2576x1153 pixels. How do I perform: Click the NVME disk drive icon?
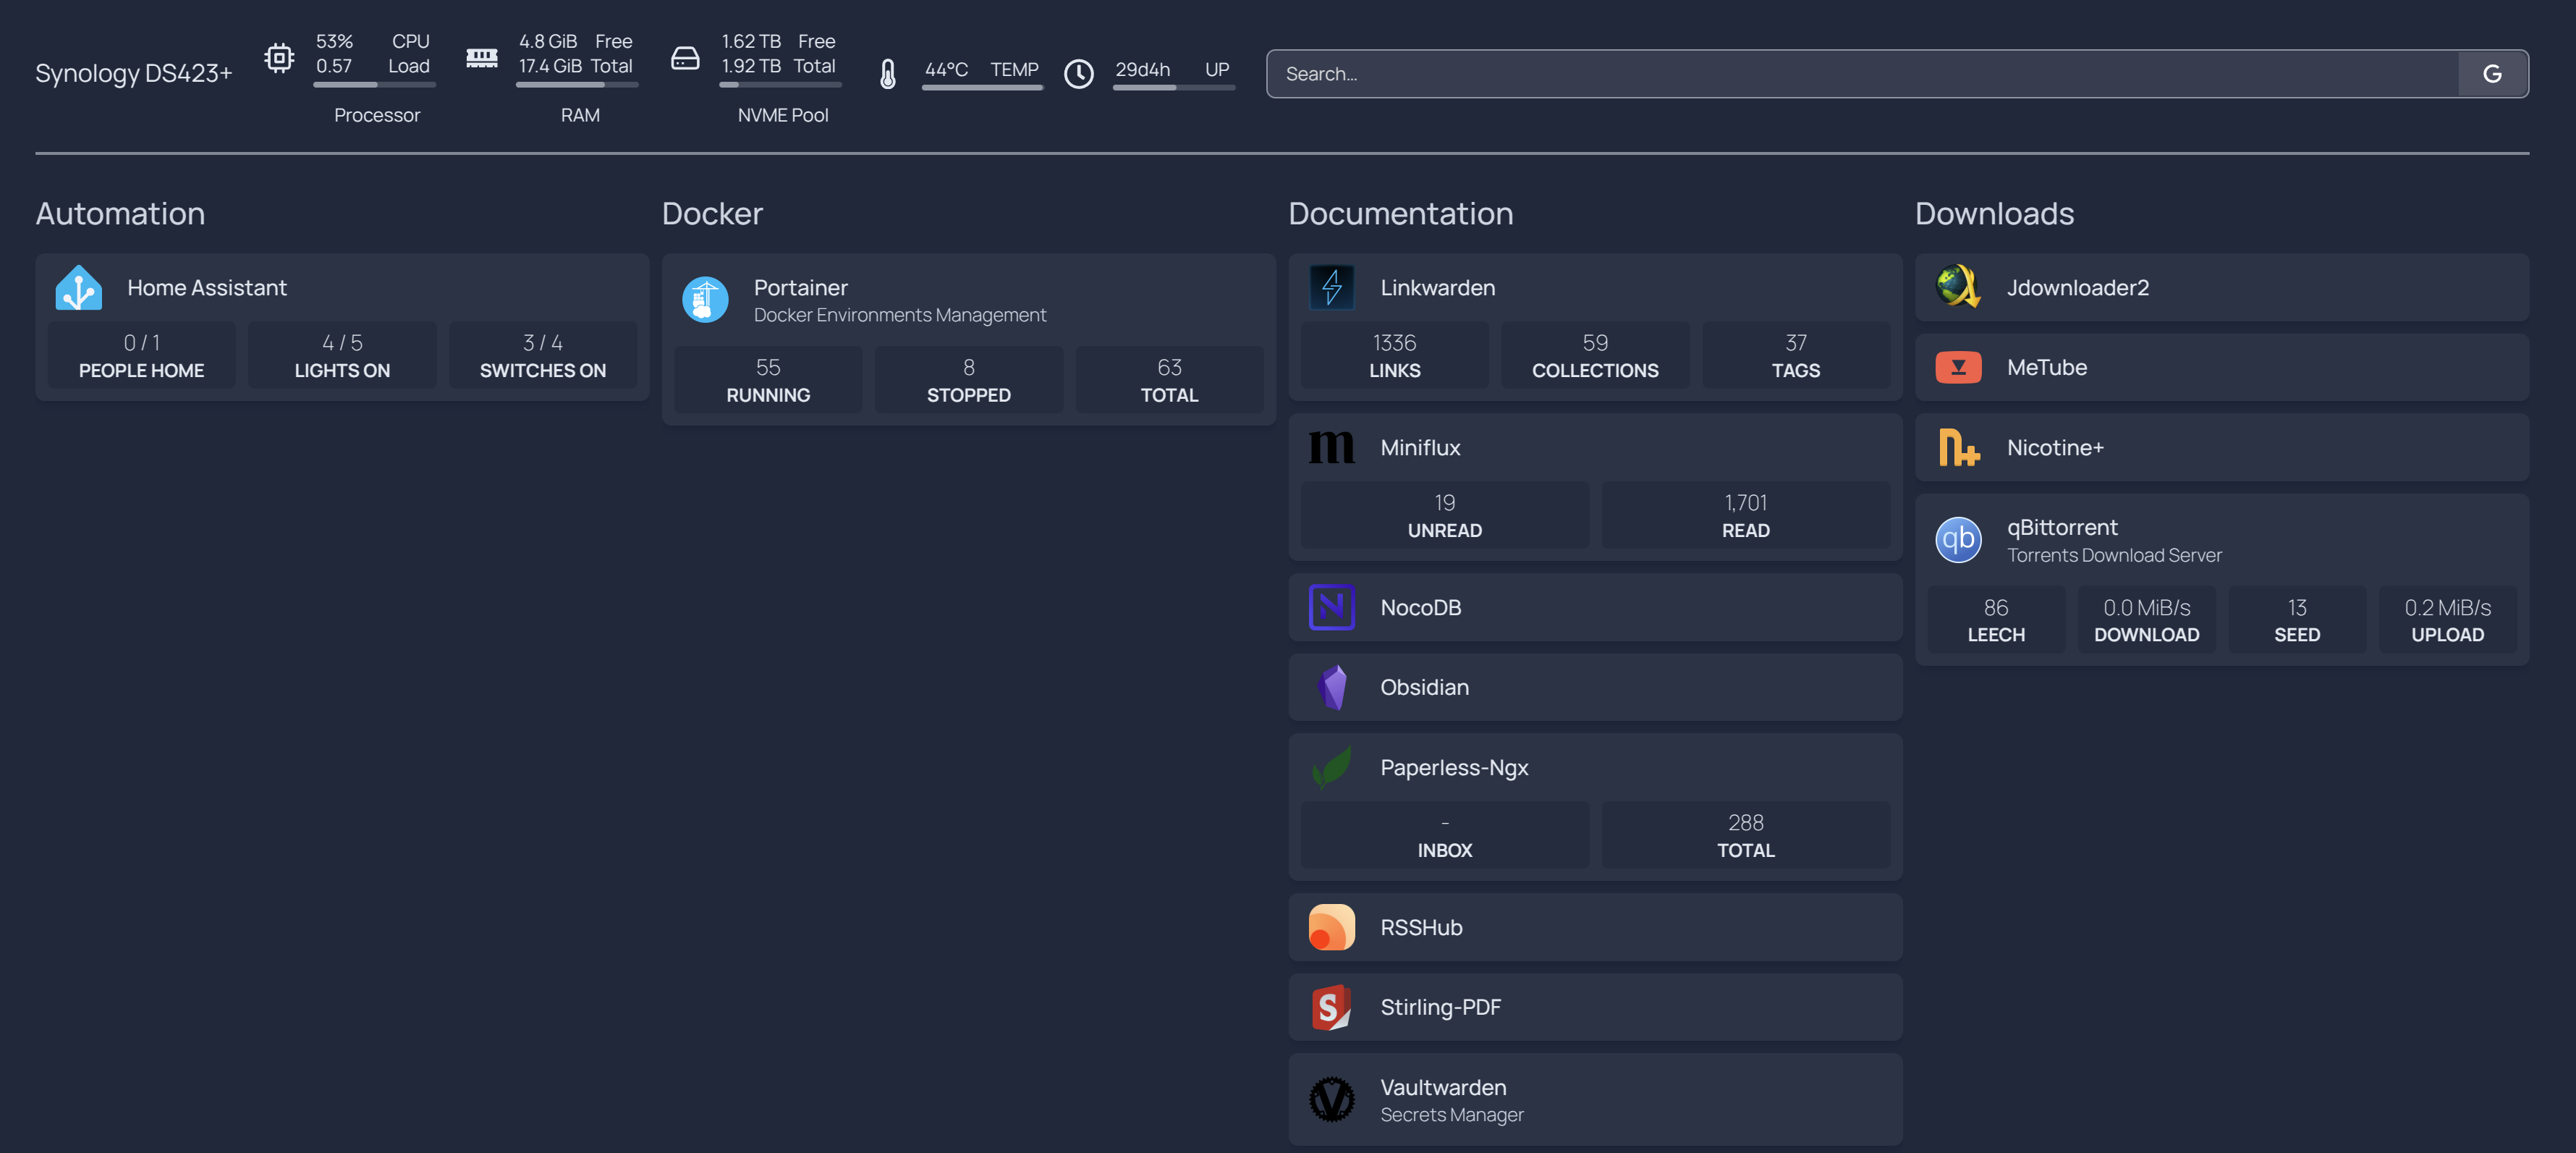(685, 58)
